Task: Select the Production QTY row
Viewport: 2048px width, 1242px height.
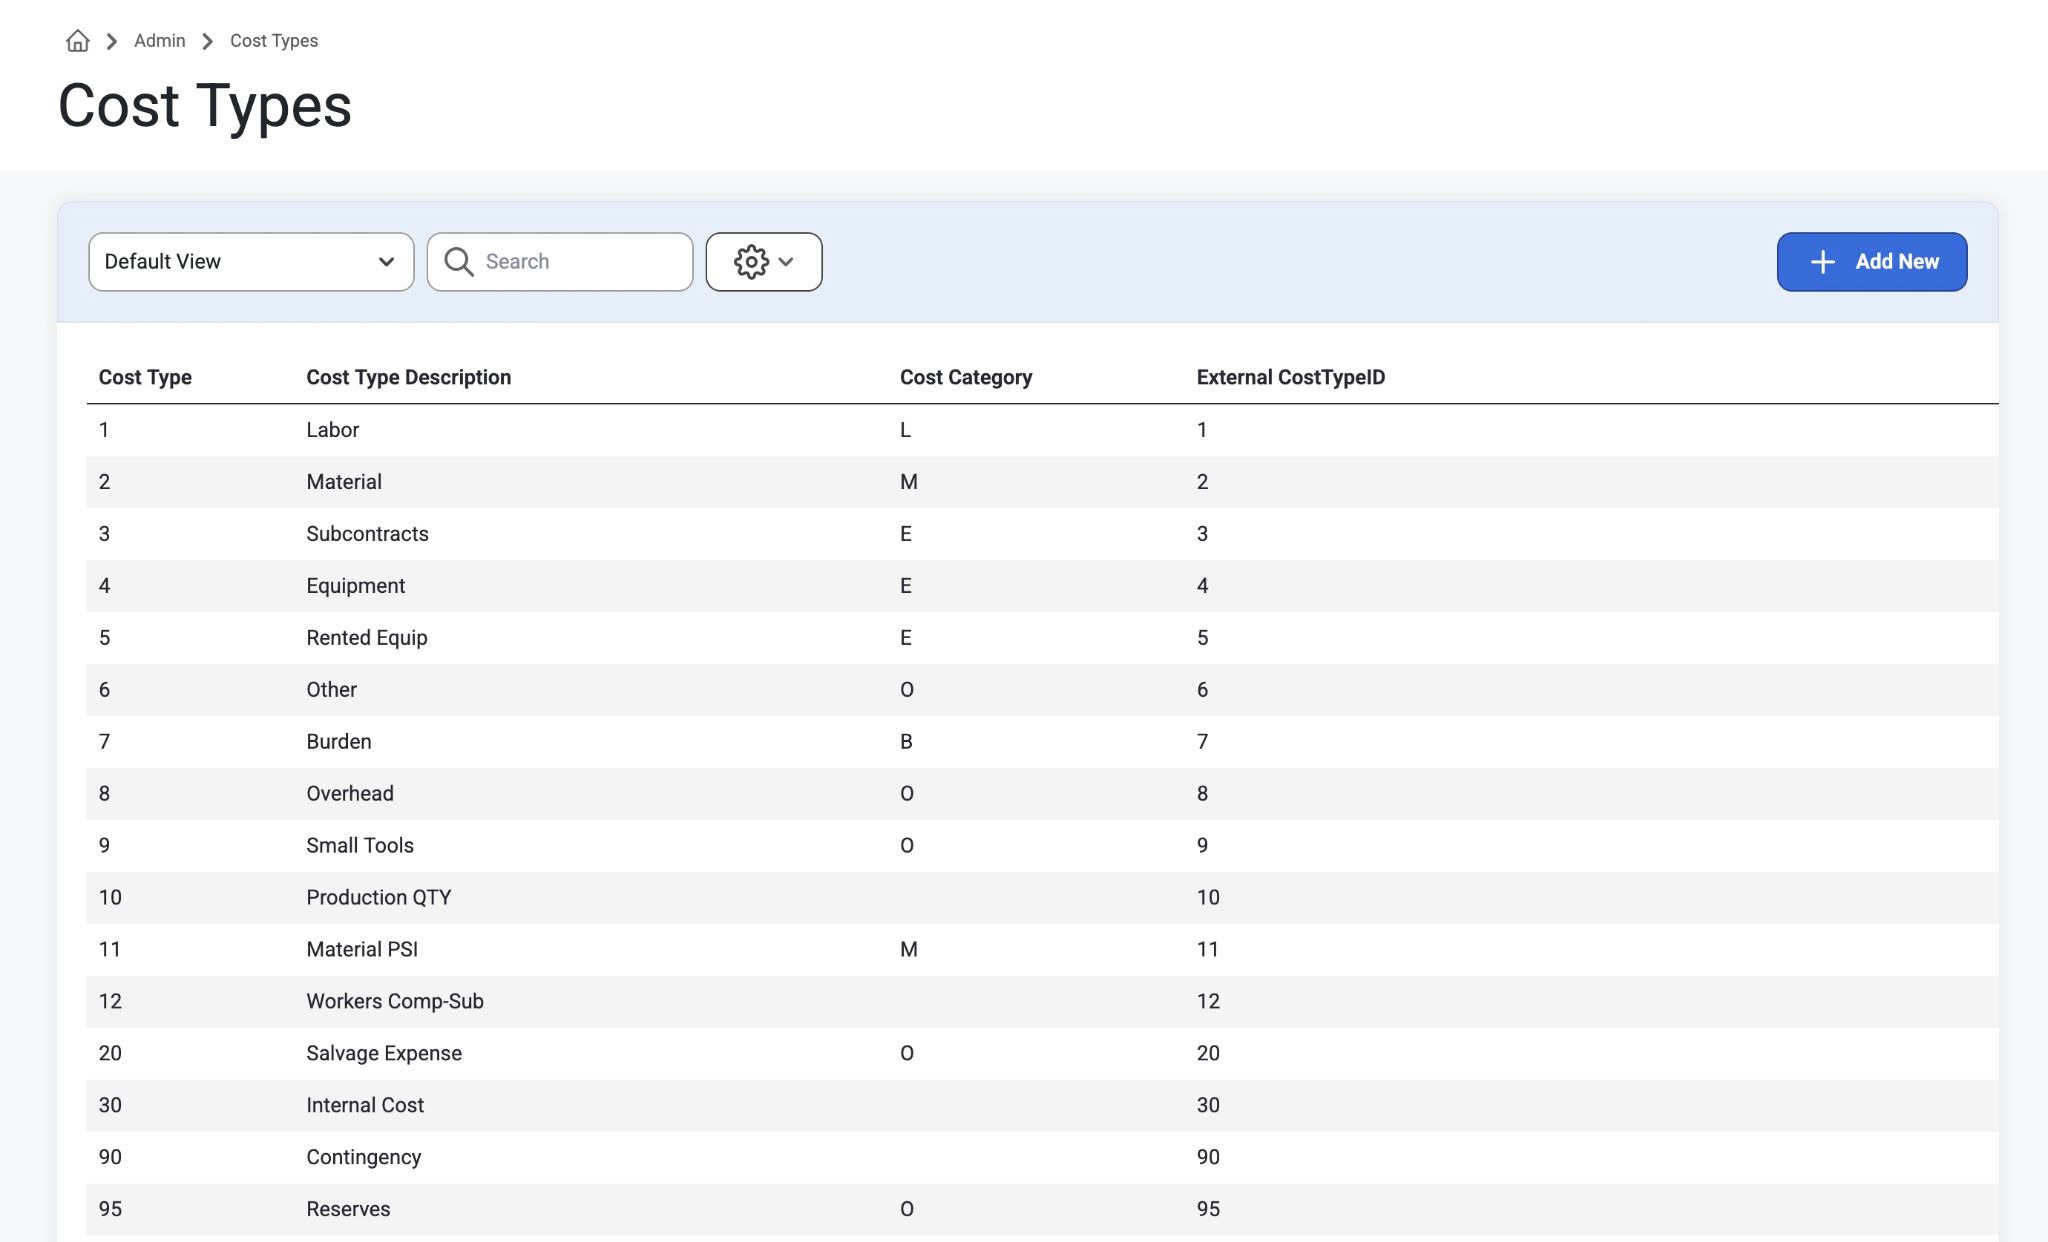Action: point(1042,898)
